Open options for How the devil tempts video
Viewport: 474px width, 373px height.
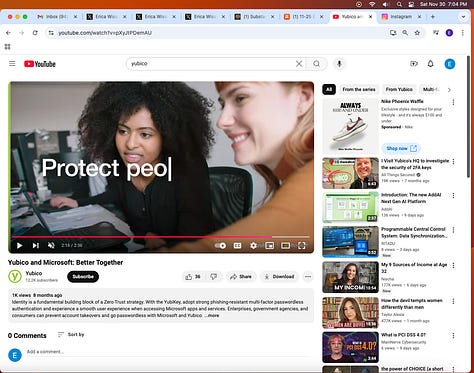(x=453, y=301)
